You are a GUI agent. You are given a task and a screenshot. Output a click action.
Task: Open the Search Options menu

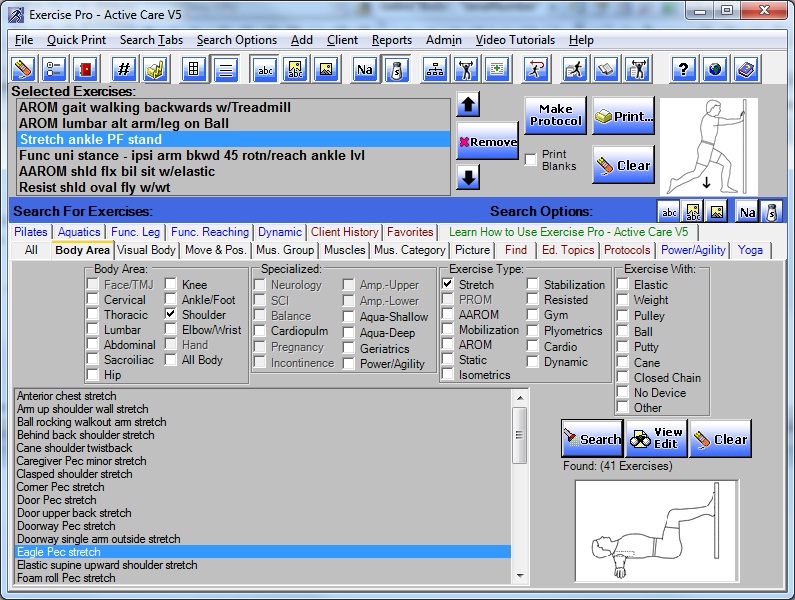click(237, 40)
